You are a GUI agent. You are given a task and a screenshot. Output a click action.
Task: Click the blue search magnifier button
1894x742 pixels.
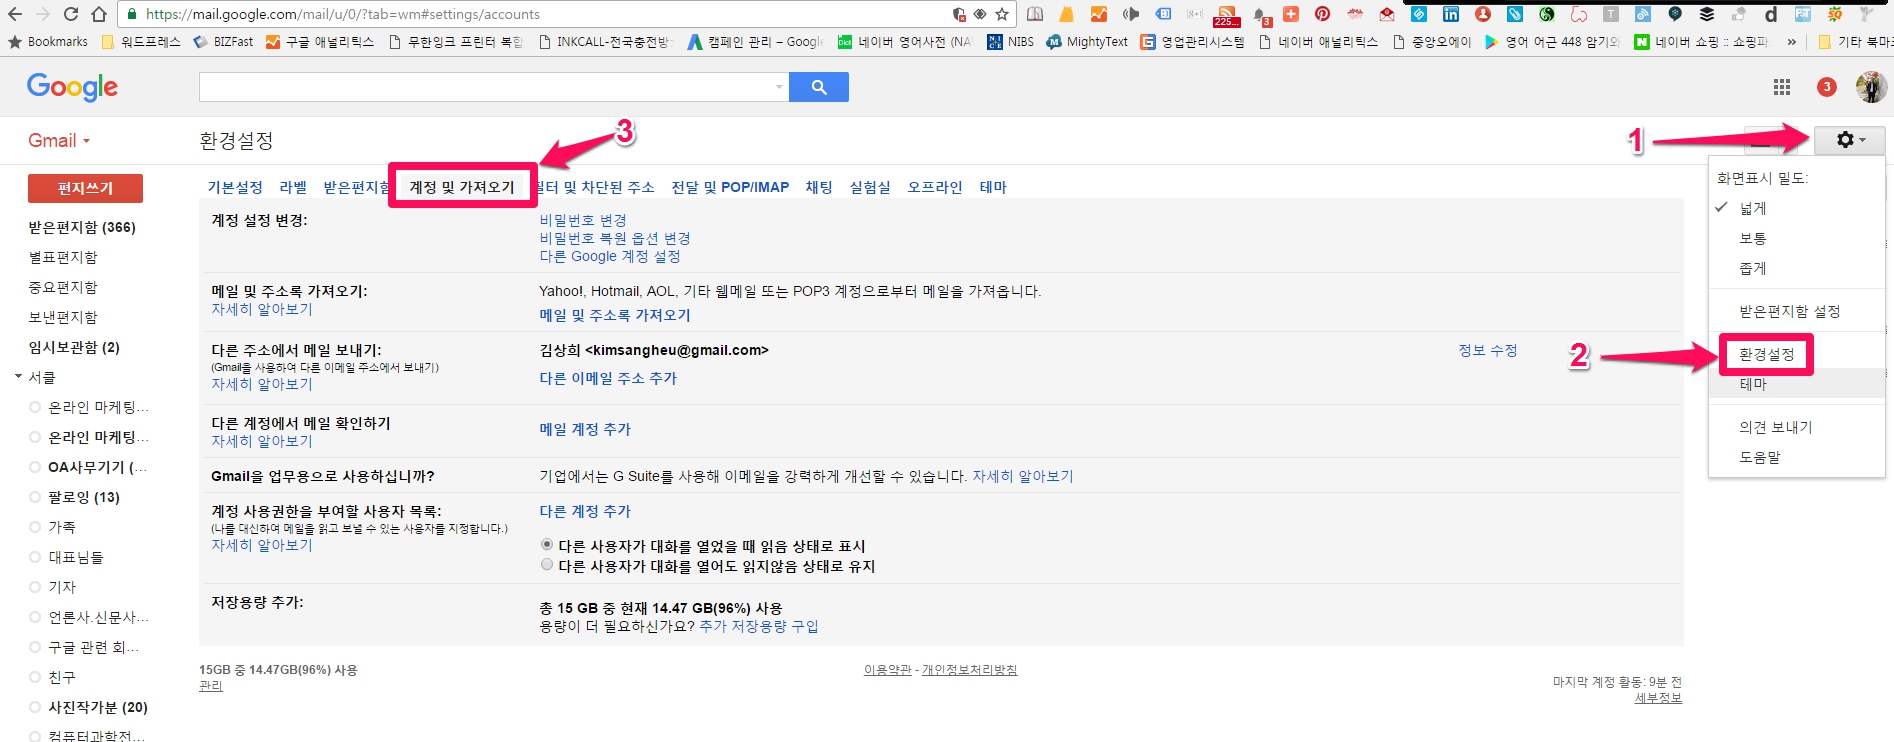pyautogui.click(x=818, y=87)
